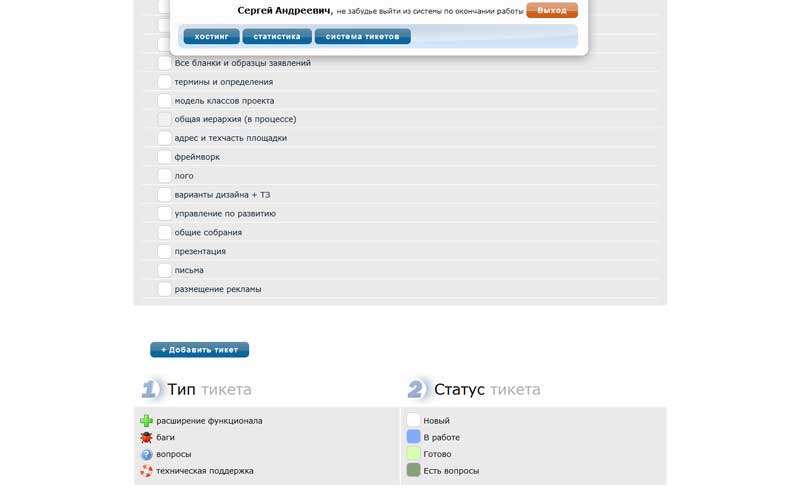
Task: Click the техническая поддержка label
Action: coord(205,471)
